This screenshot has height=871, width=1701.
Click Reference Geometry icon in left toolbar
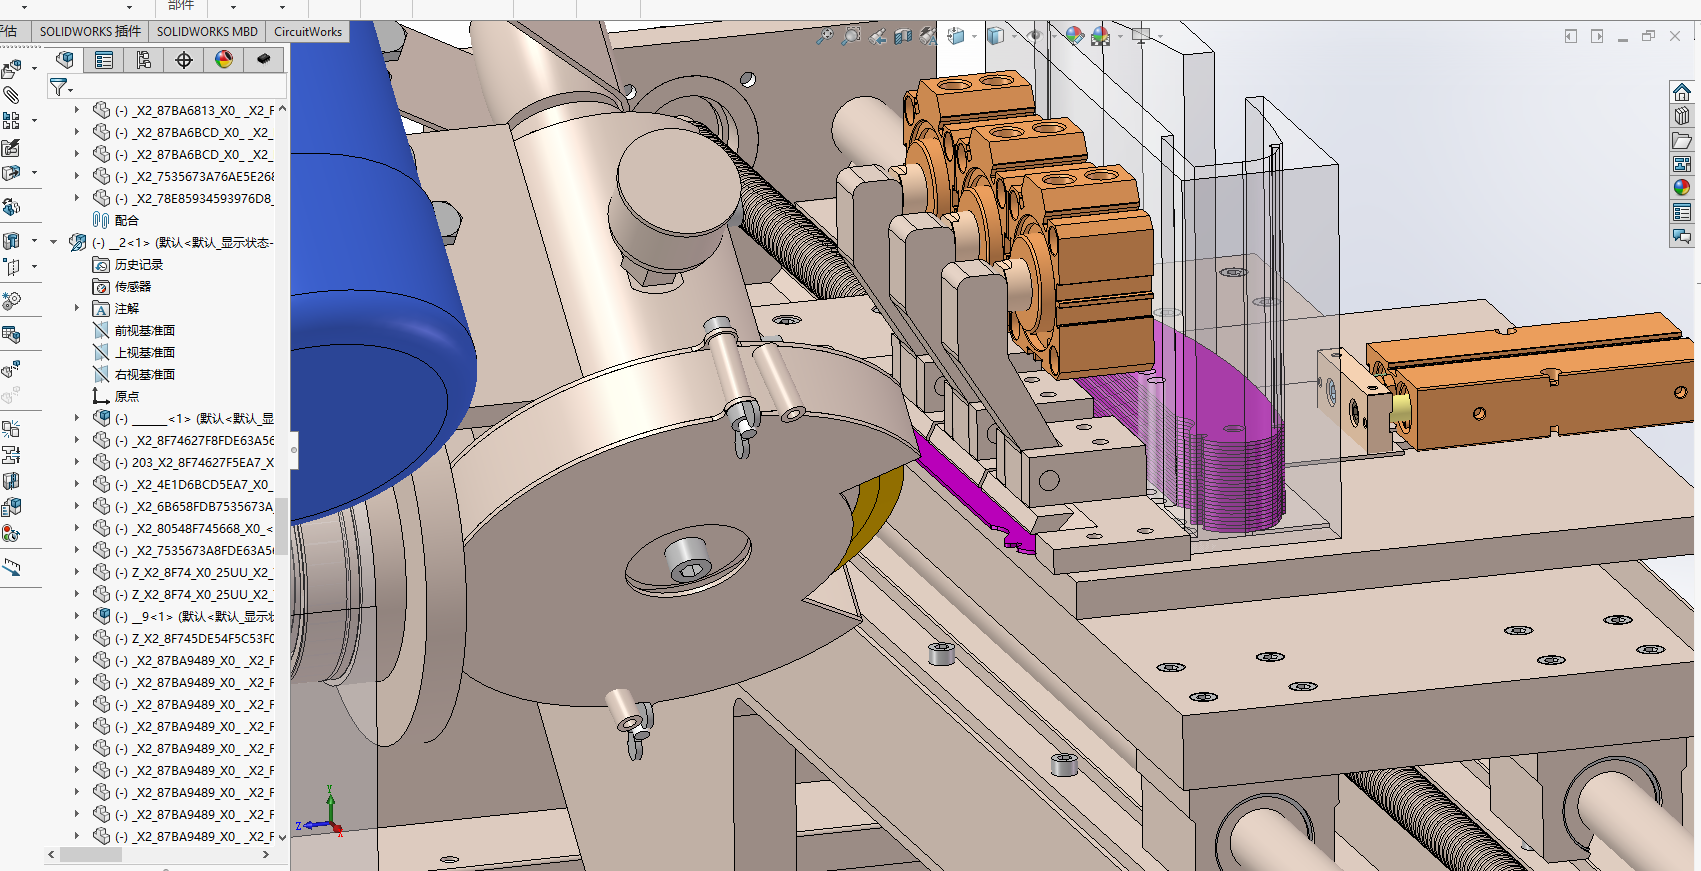[x=11, y=267]
